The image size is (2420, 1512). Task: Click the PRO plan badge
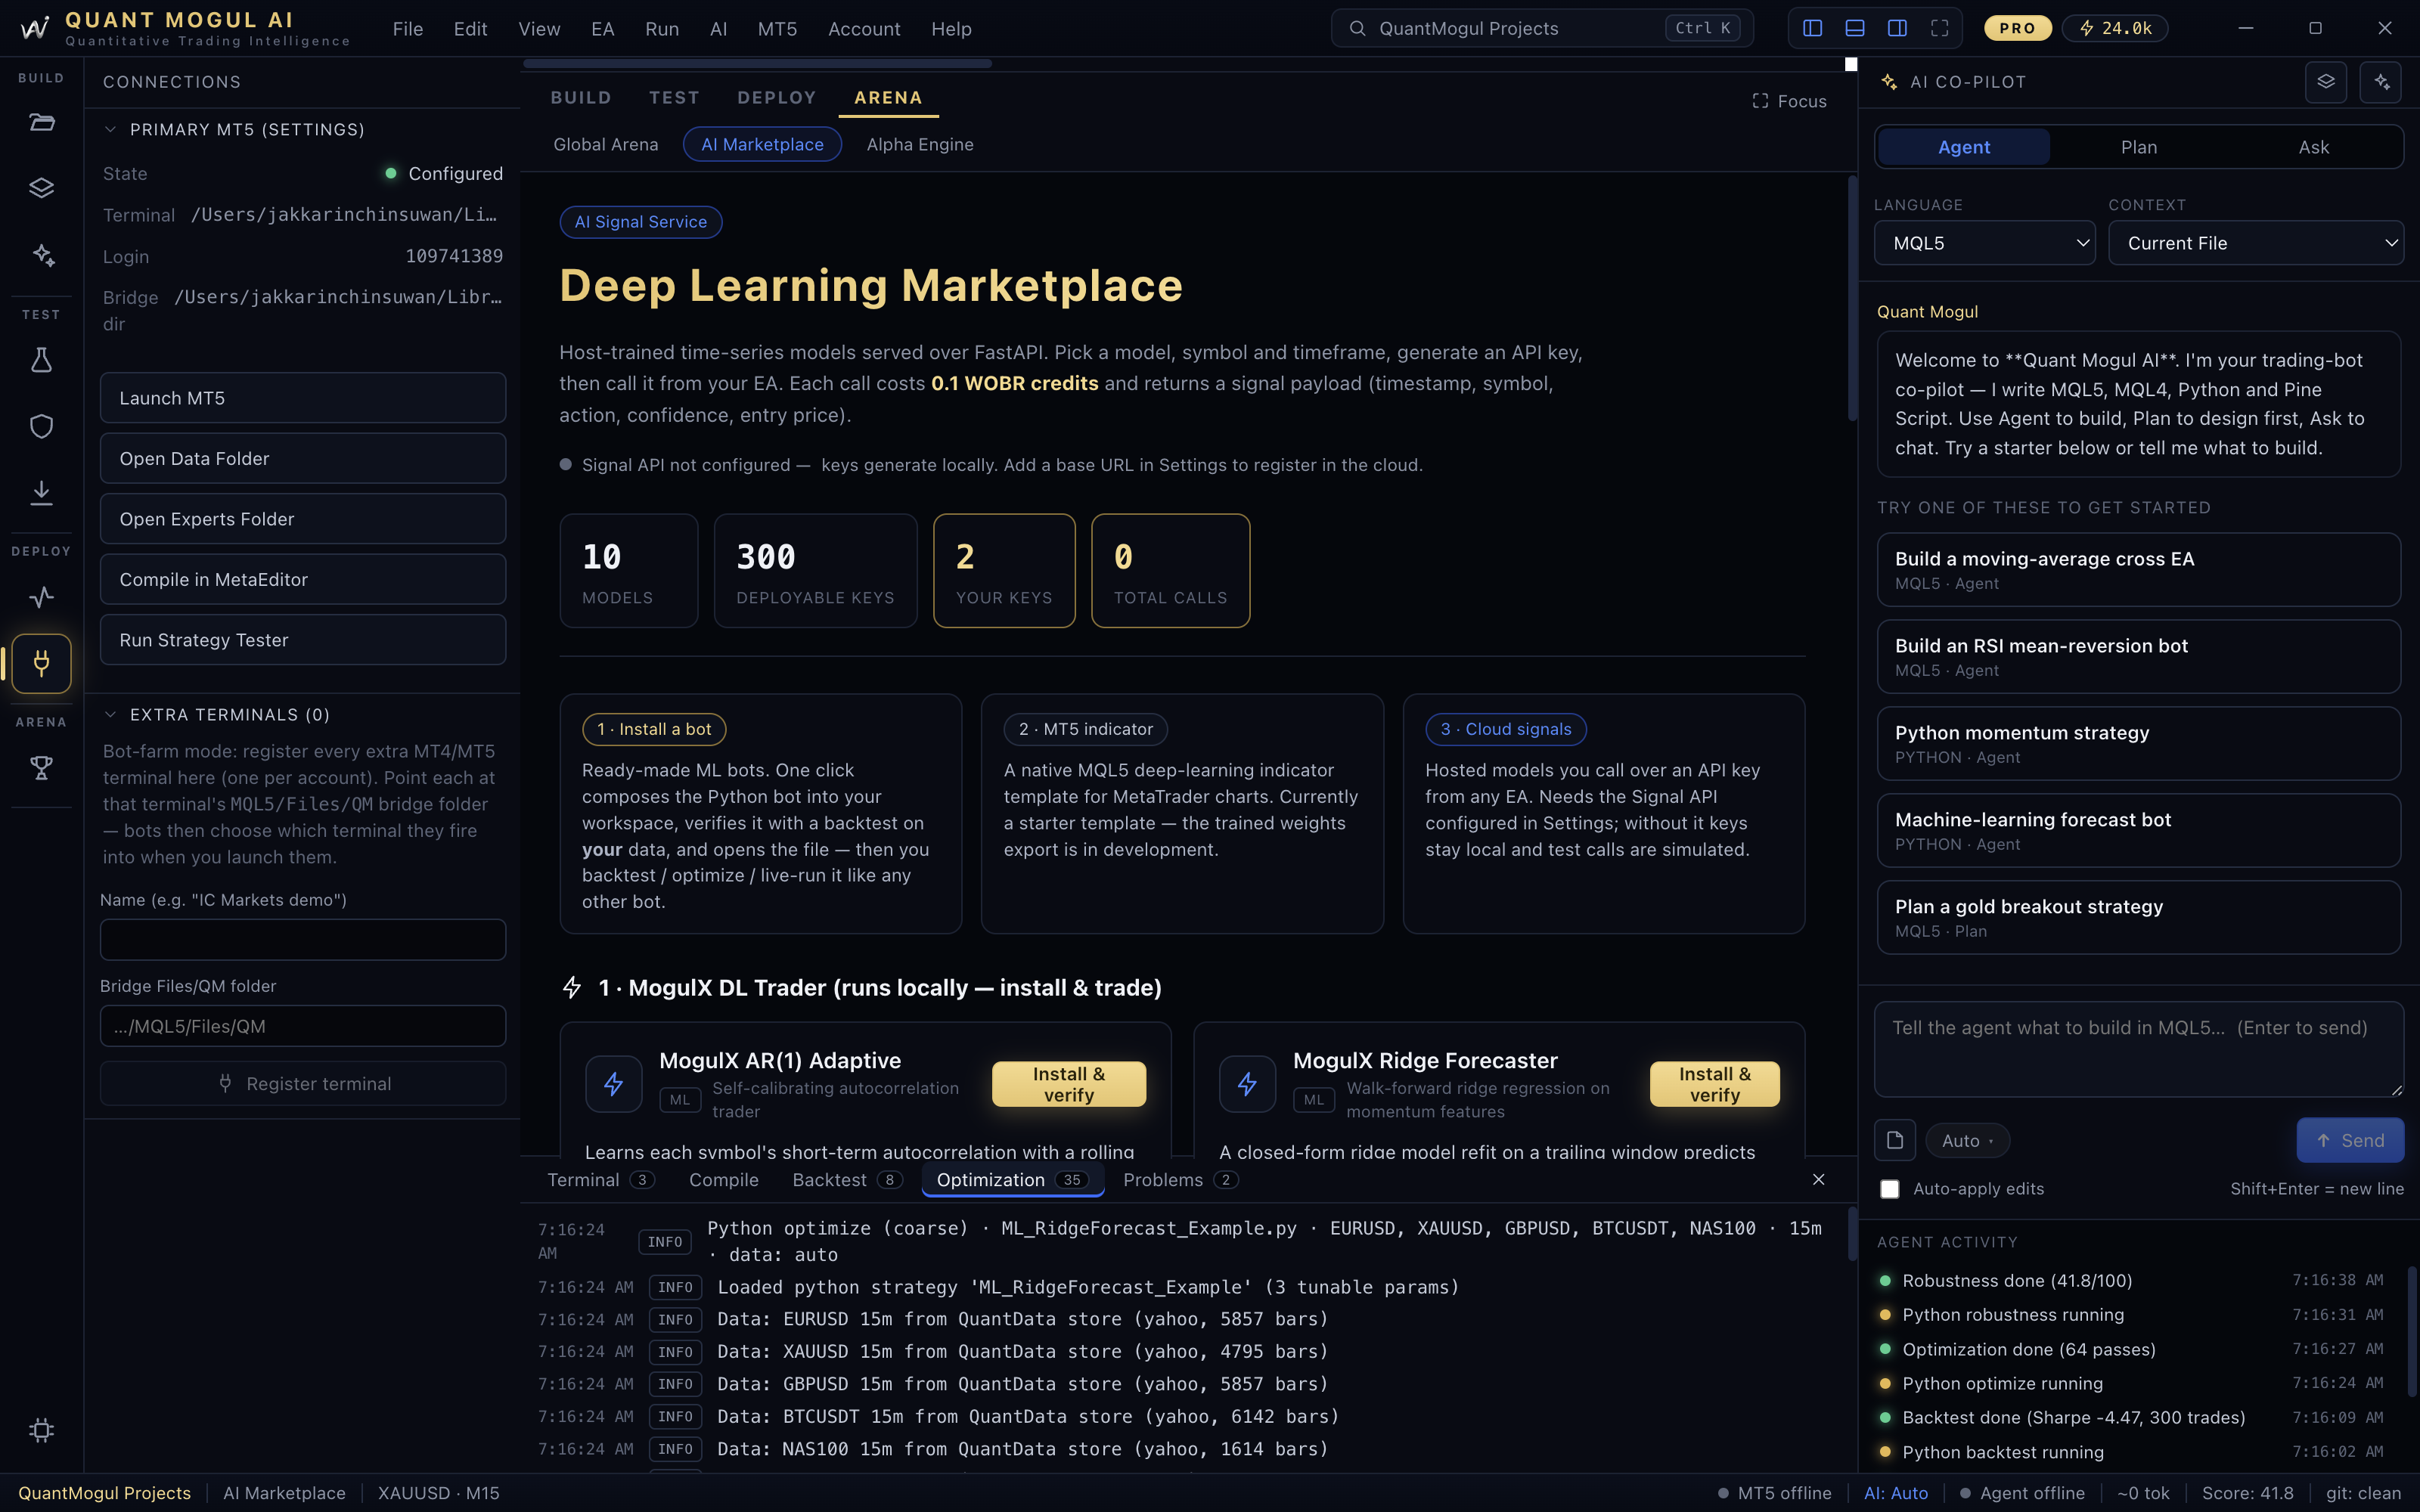tap(2017, 28)
